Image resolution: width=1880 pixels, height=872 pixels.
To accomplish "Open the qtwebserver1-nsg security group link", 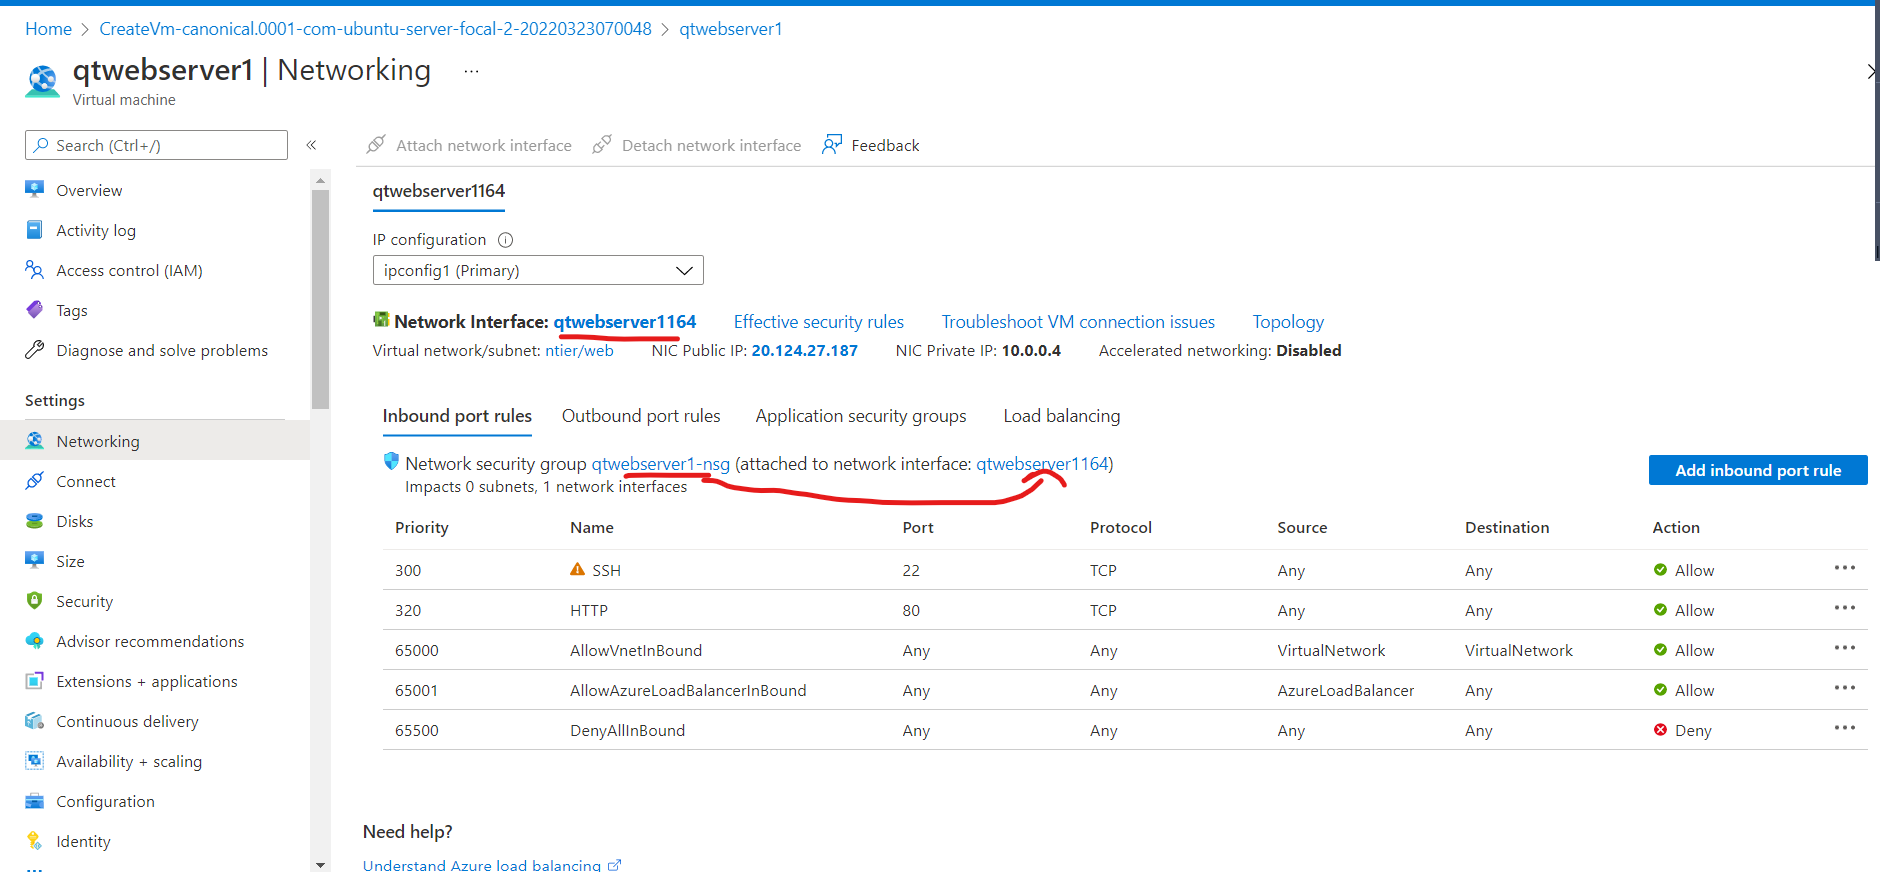I will click(660, 464).
